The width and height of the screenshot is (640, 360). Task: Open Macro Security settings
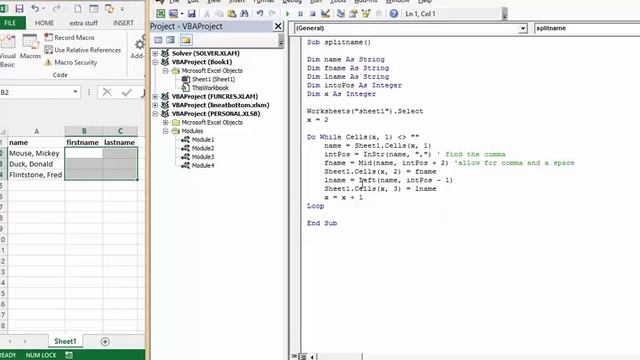(x=71, y=62)
